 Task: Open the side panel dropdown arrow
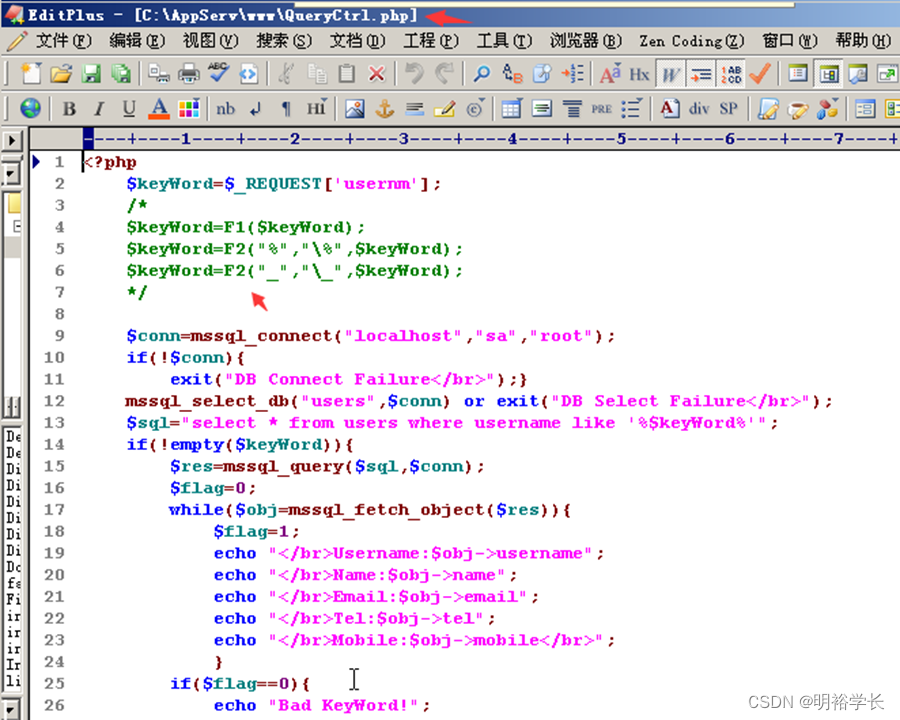(x=11, y=173)
